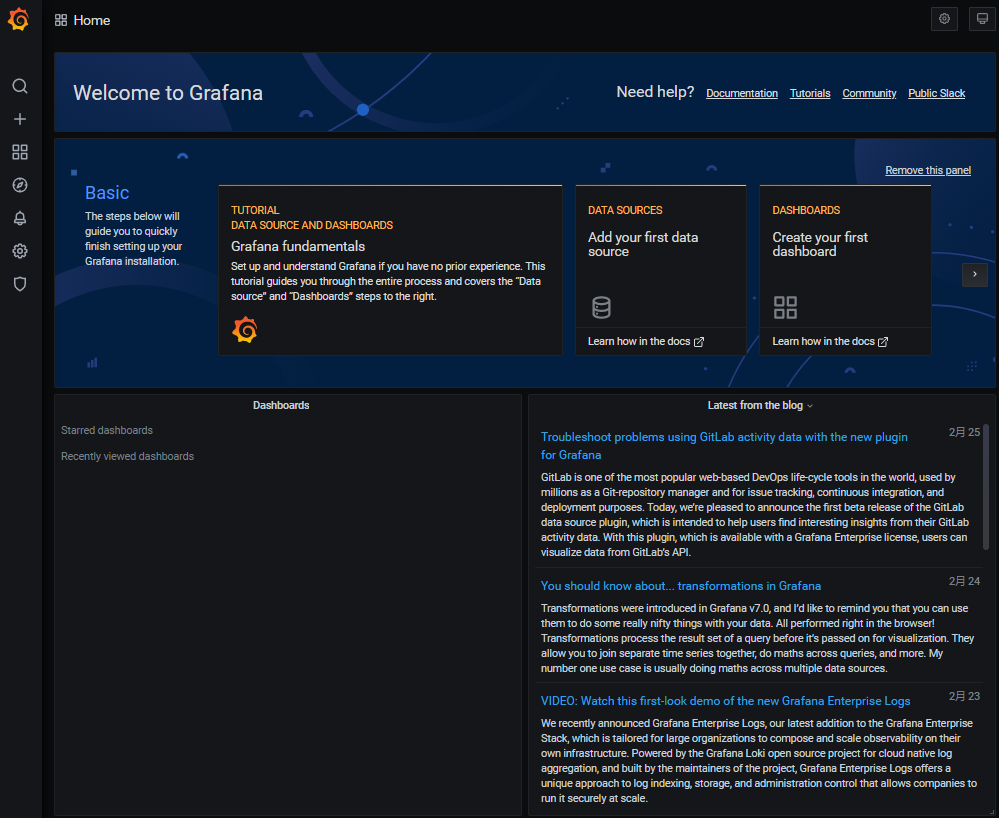Open the Configuration gear icon in sidebar
999x818 pixels.
click(20, 251)
